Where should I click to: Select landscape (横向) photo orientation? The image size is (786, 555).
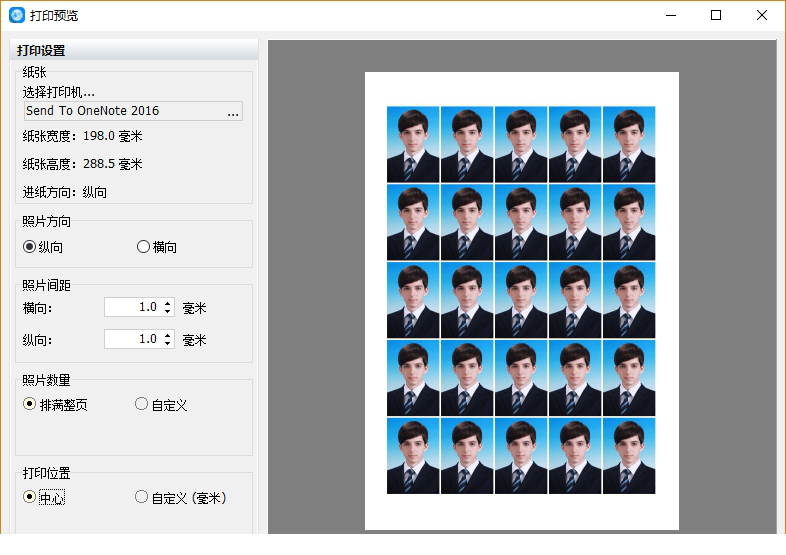click(143, 247)
